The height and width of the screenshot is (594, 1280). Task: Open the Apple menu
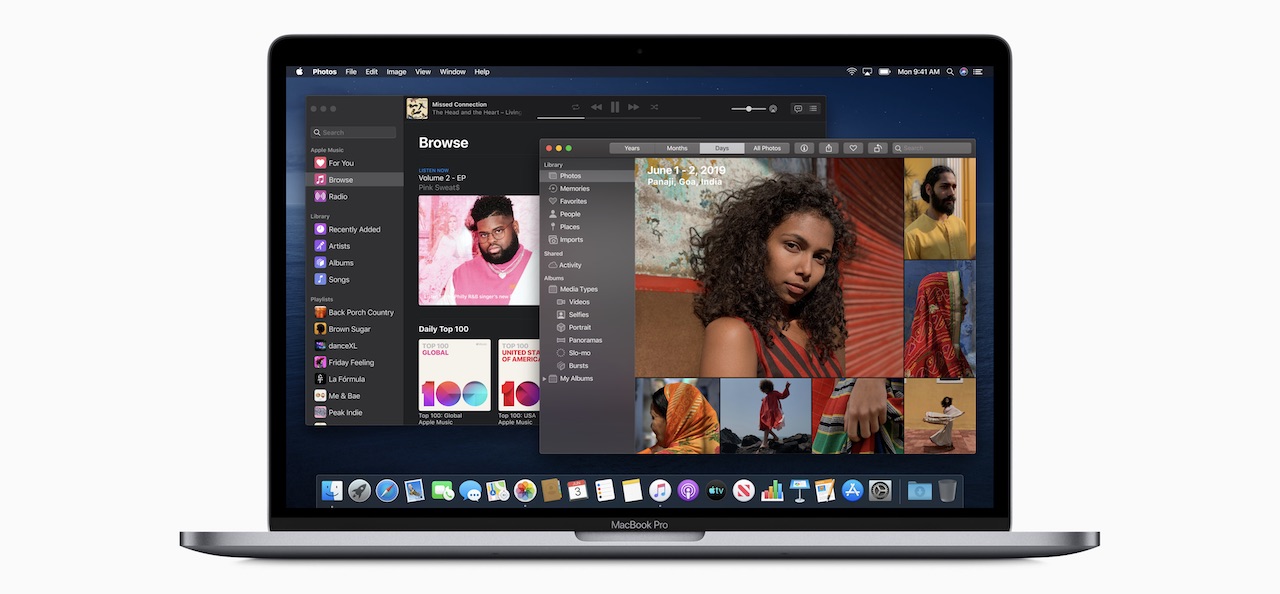298,72
